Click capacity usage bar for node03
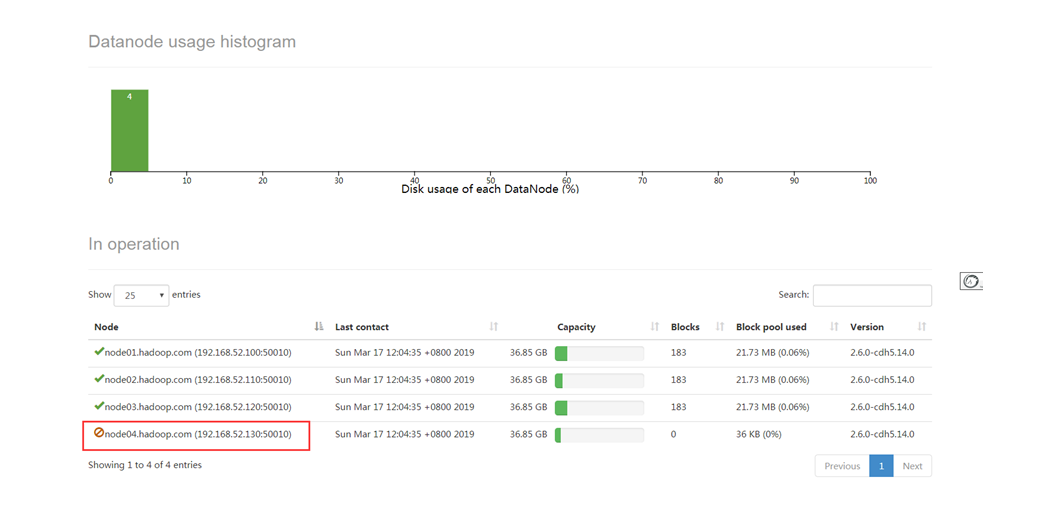Screen dimensions: 1044x515 click(599, 408)
